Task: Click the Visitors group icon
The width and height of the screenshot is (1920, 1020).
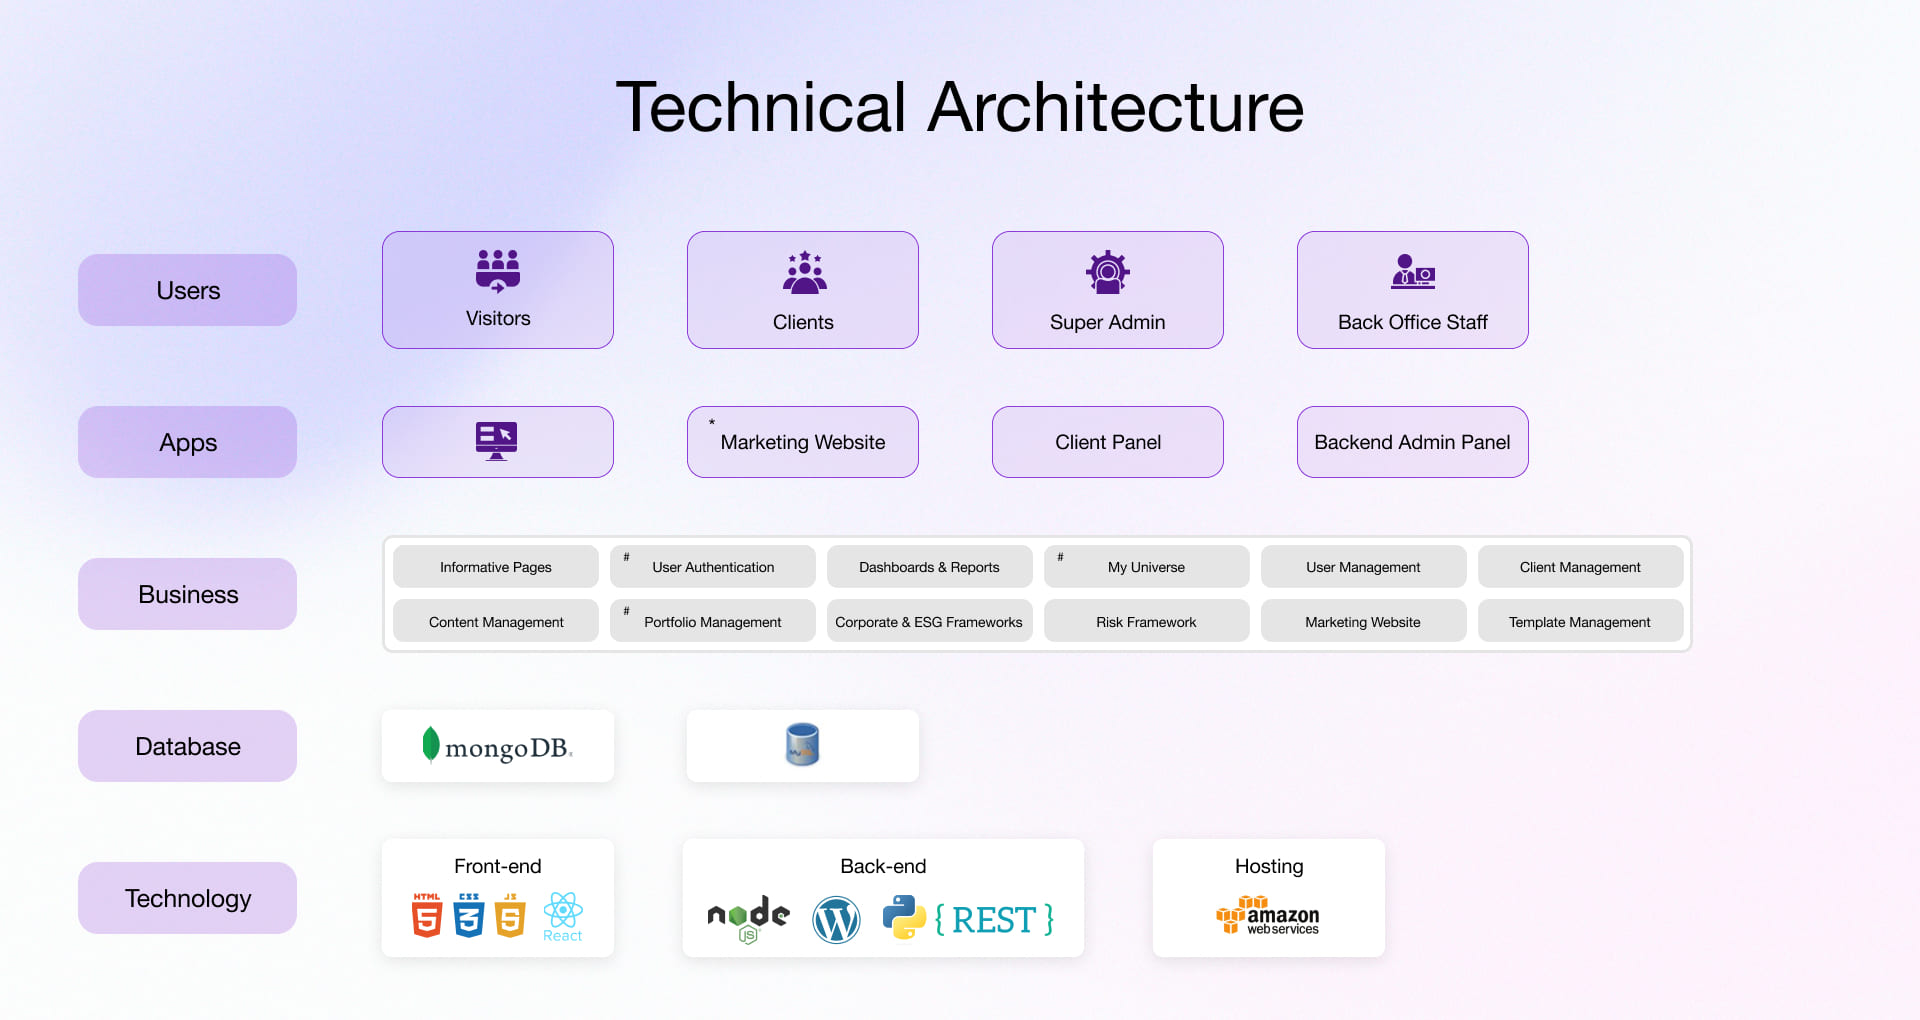Action: [497, 268]
